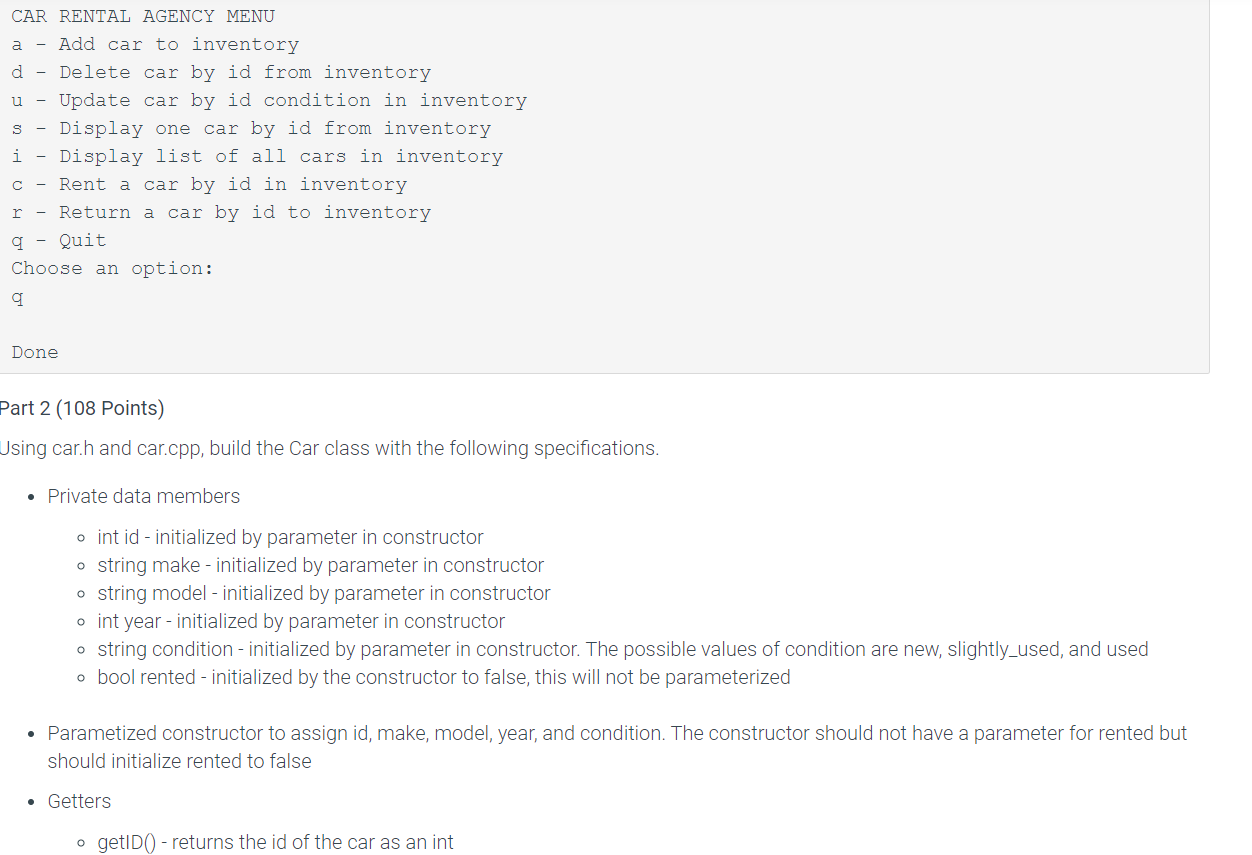Click the 'Getters' bullet item
The height and width of the screenshot is (855, 1252).
pyautogui.click(x=79, y=801)
